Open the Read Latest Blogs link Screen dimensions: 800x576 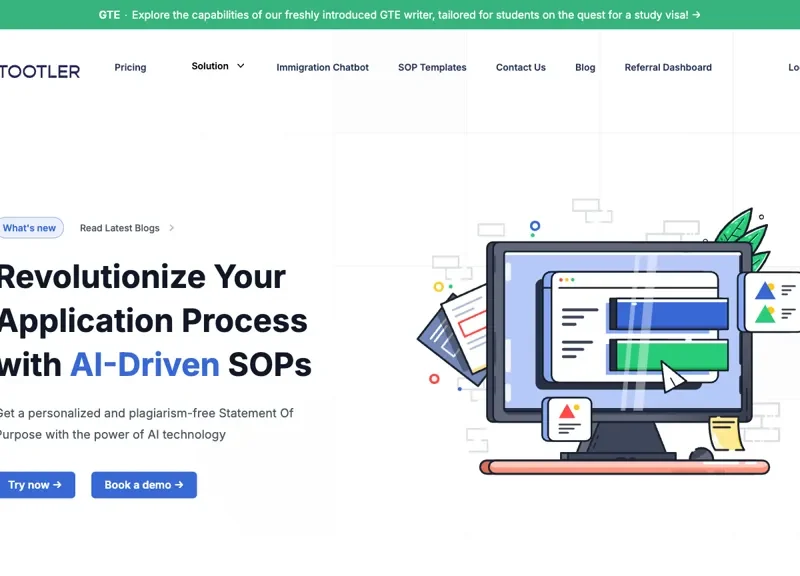click(119, 228)
